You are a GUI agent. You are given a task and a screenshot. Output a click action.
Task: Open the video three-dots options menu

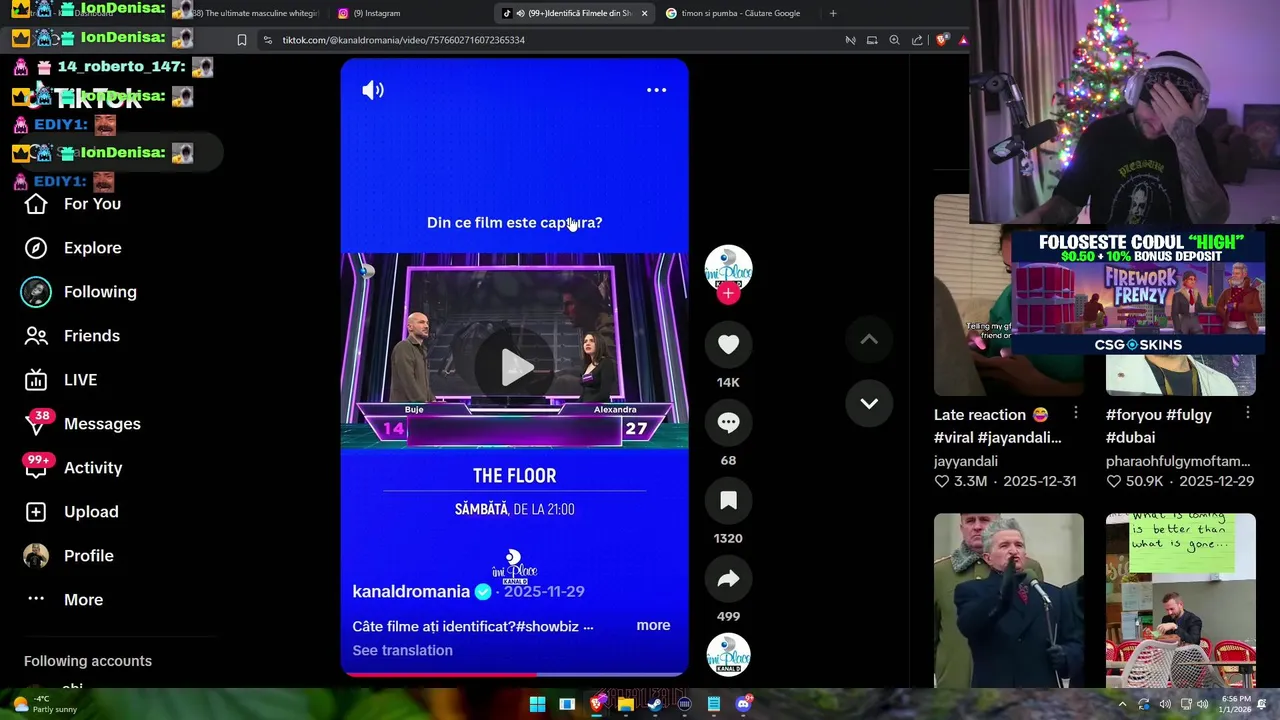tap(656, 90)
